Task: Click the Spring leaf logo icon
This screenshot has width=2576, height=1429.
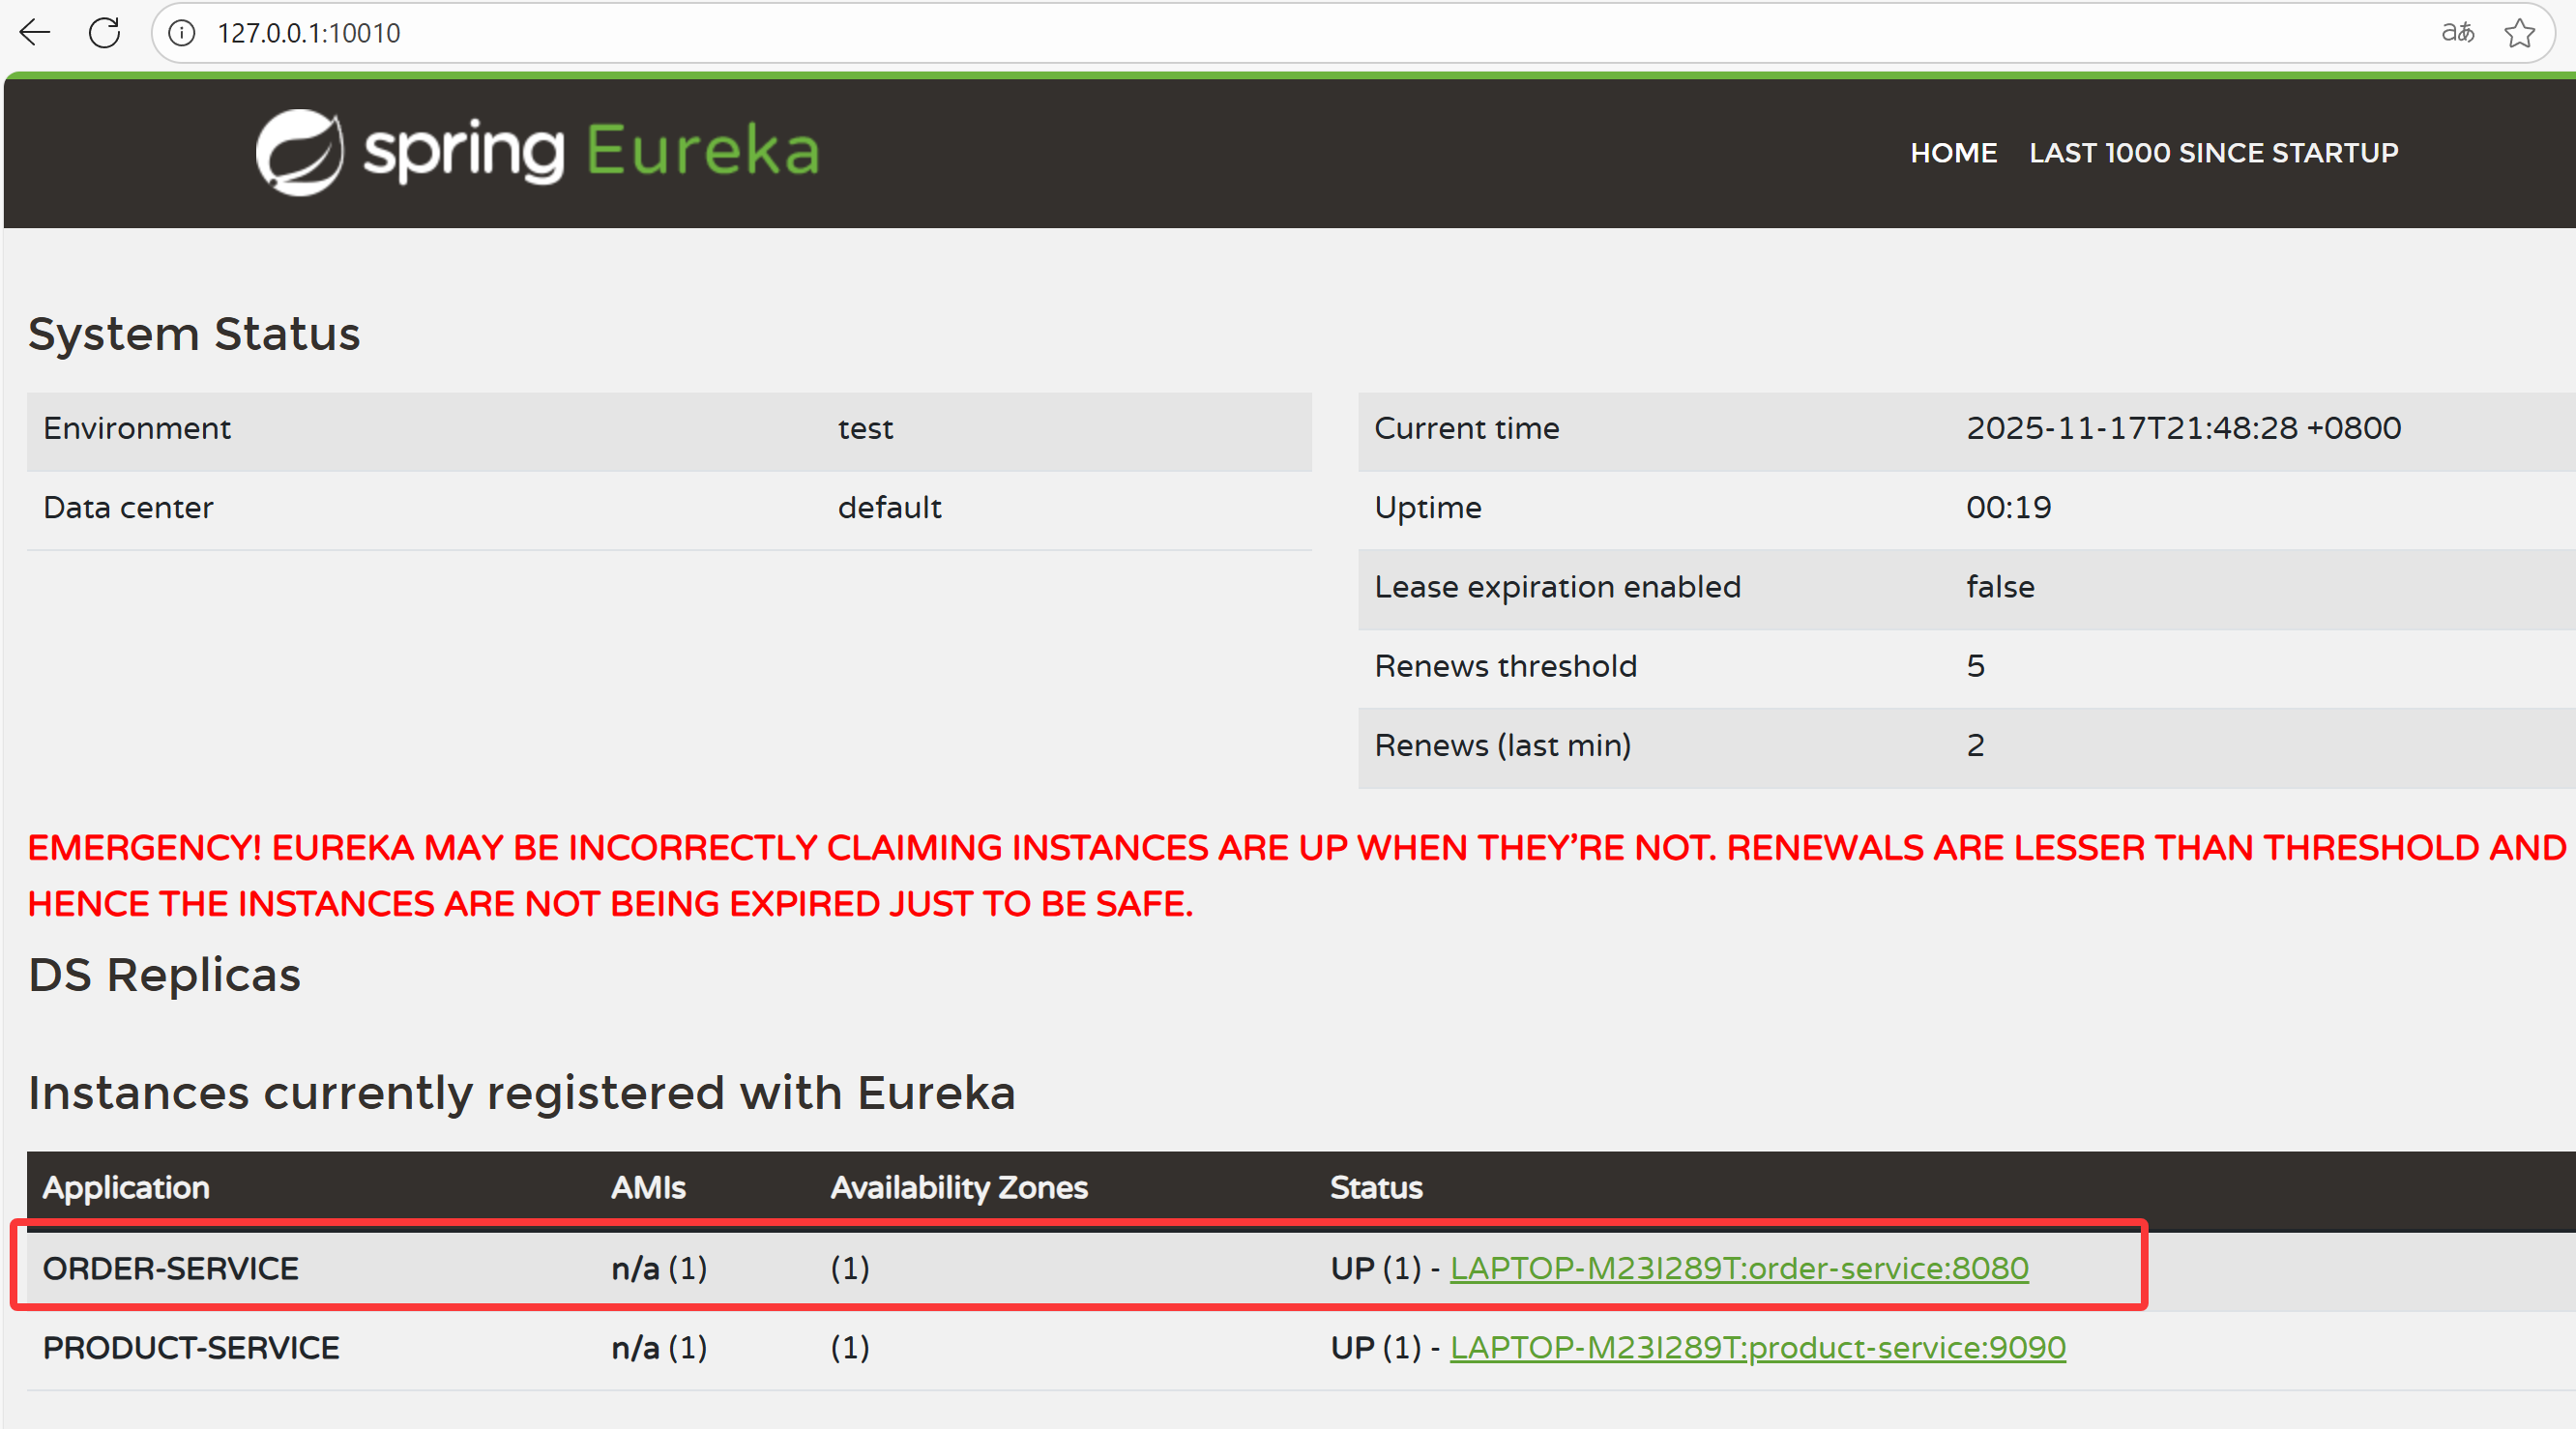Action: [299, 152]
